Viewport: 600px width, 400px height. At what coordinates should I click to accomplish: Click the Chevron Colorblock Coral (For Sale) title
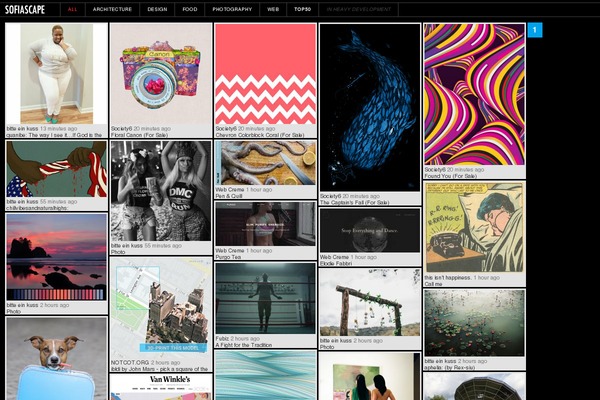pos(259,135)
